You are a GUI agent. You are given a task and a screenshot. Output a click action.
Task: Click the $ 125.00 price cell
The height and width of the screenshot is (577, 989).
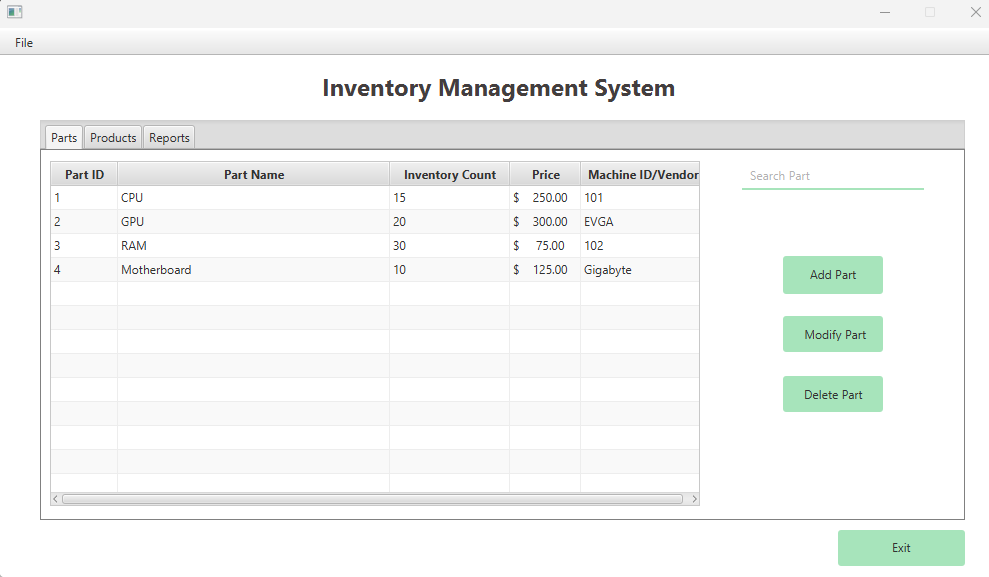pos(546,270)
